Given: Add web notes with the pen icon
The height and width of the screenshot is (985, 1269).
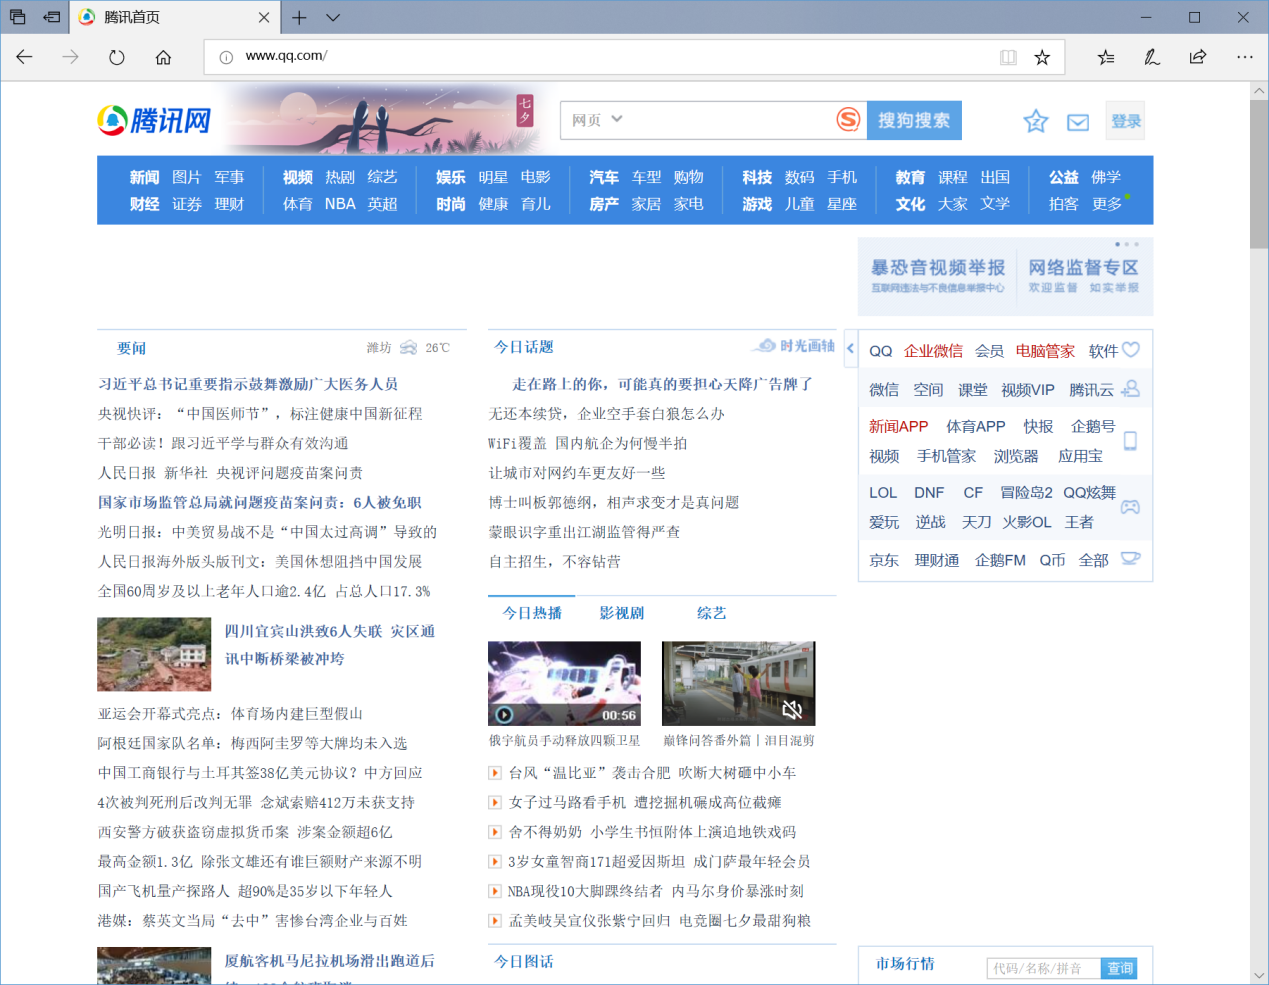Looking at the screenshot, I should point(1152,57).
